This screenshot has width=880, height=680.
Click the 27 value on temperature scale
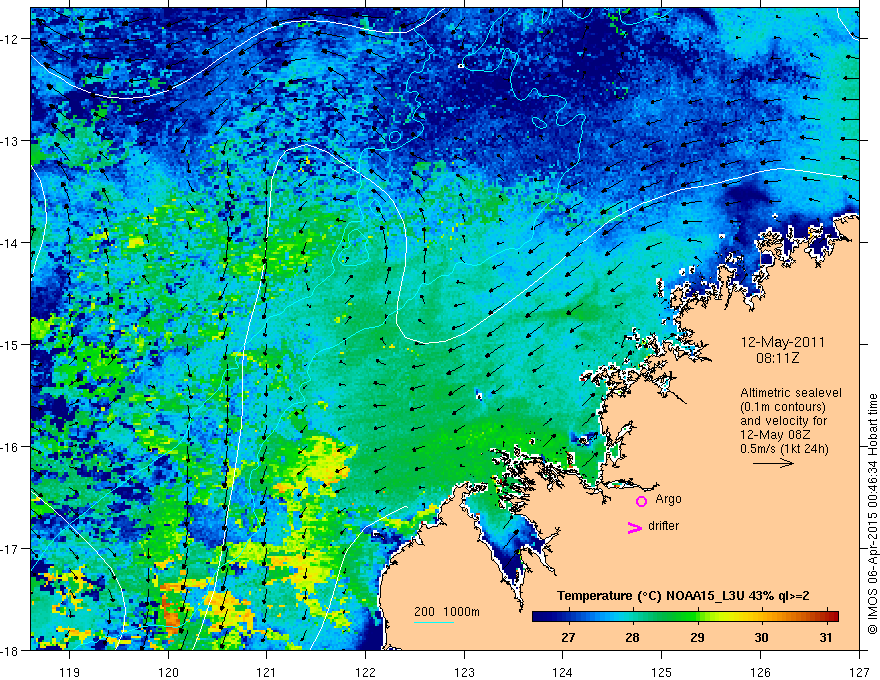click(568, 637)
